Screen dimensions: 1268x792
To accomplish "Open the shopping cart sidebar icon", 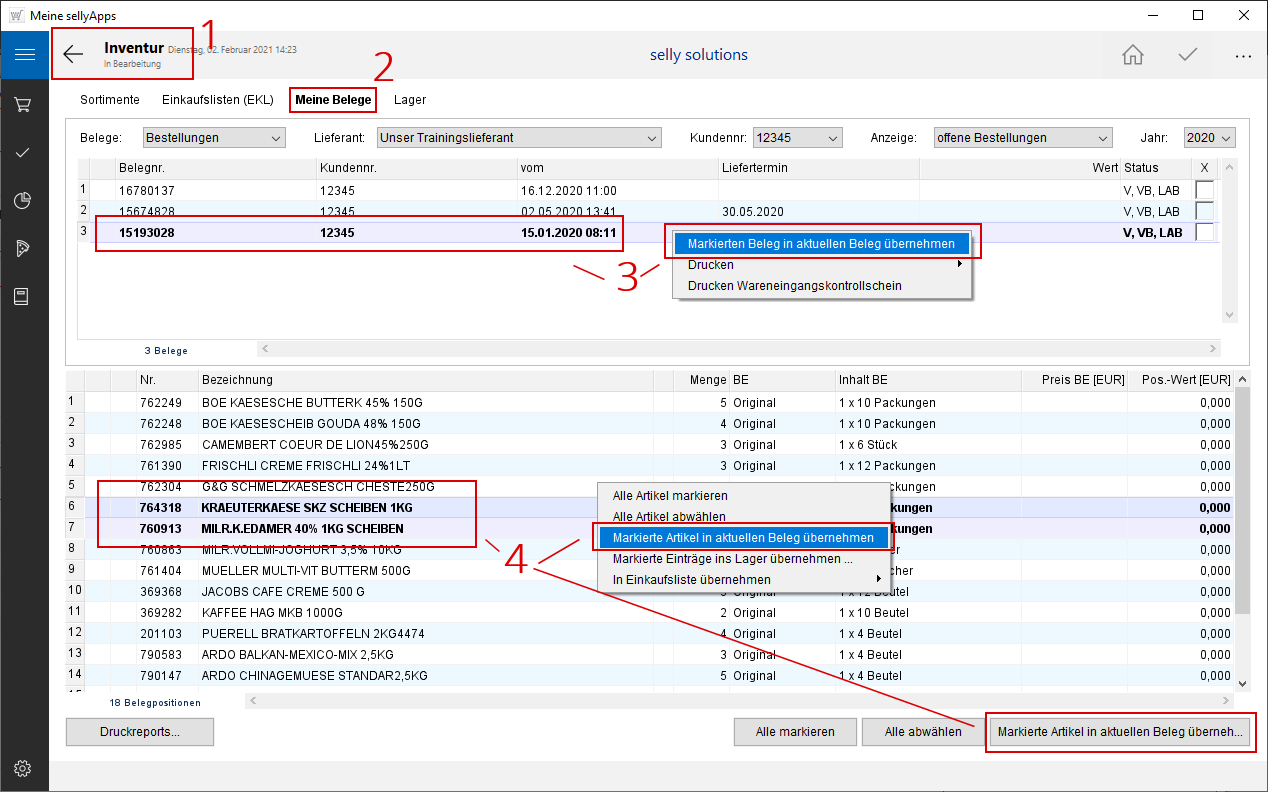I will [x=24, y=105].
